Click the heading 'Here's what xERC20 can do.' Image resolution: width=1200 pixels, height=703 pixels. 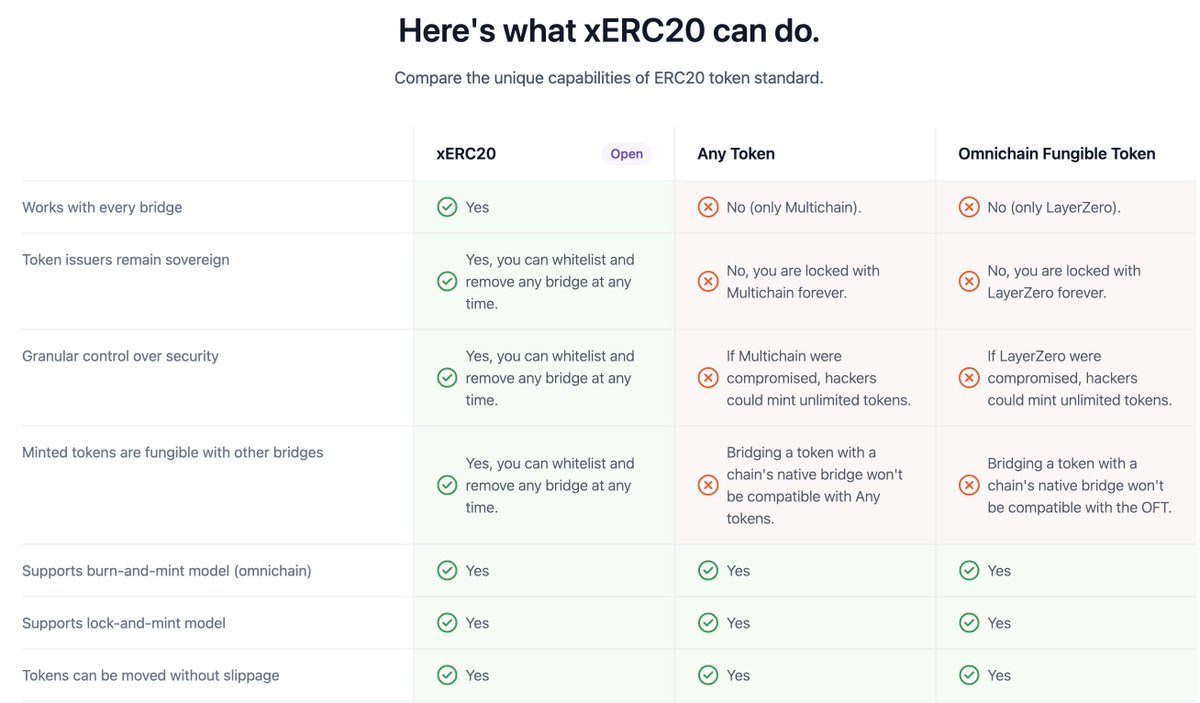(x=609, y=30)
